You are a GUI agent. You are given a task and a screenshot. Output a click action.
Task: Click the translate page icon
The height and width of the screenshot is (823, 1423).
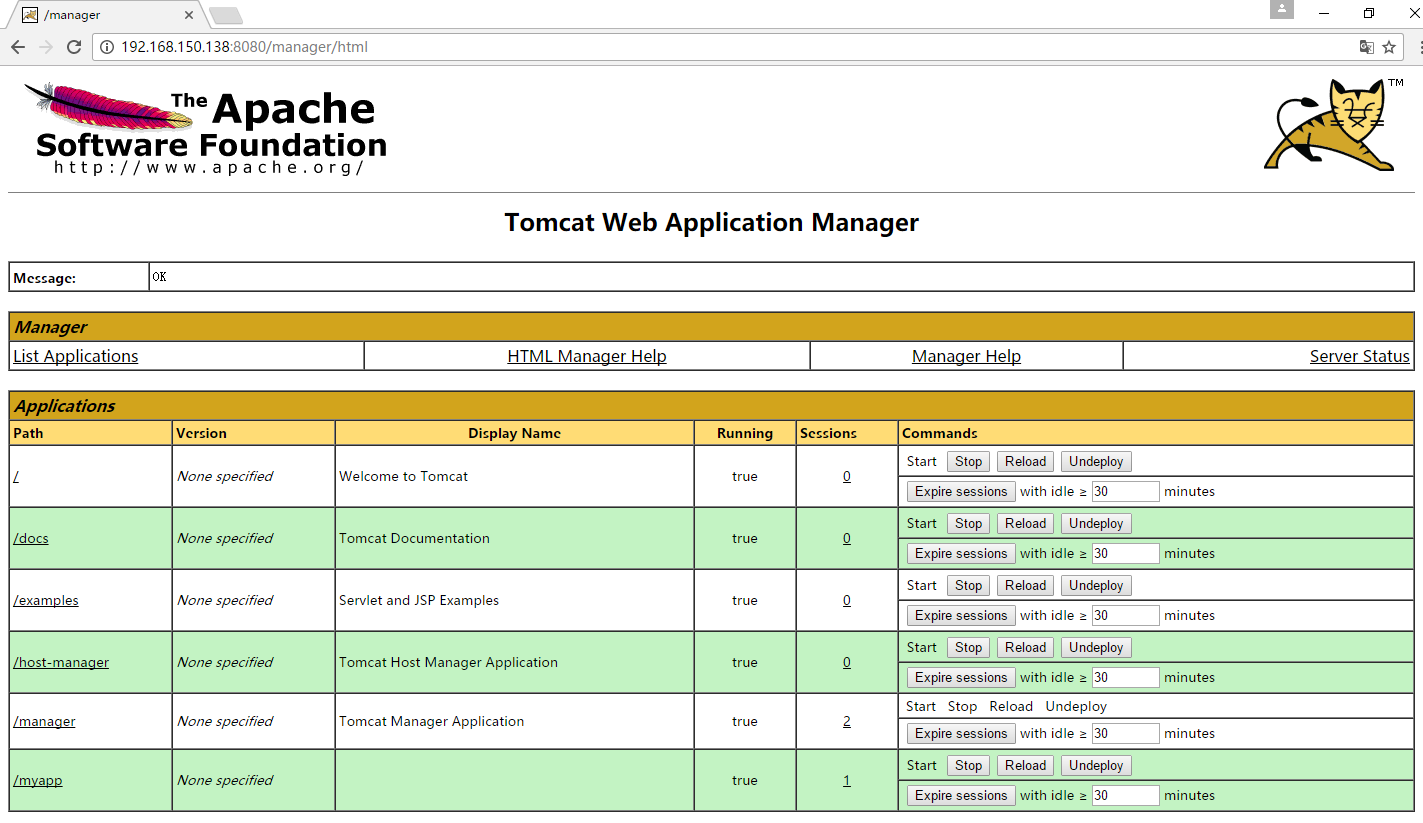pos(1366,47)
